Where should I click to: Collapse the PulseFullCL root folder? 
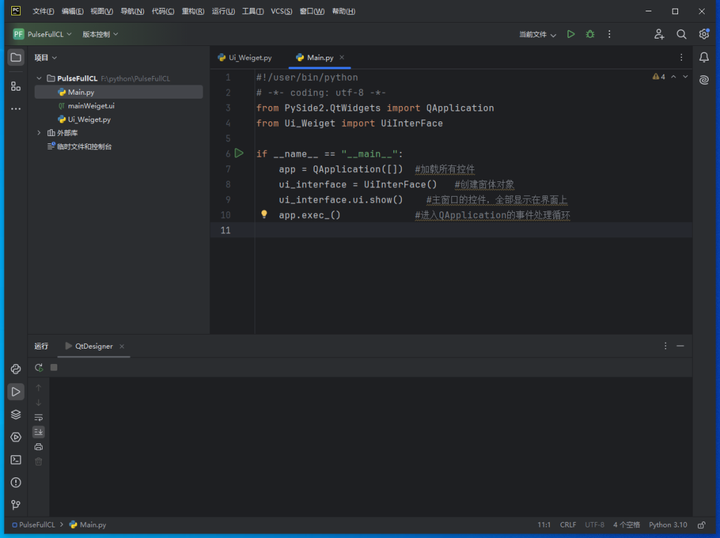coord(39,78)
